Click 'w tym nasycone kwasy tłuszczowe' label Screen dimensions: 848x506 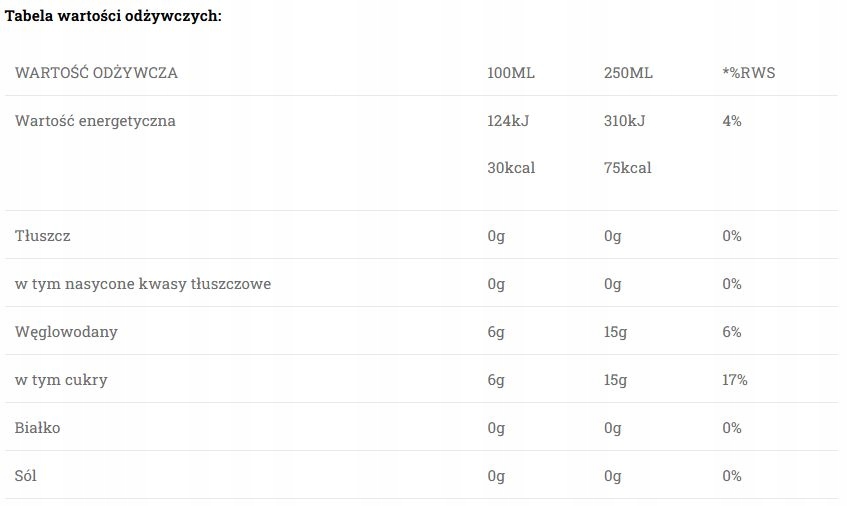(143, 284)
